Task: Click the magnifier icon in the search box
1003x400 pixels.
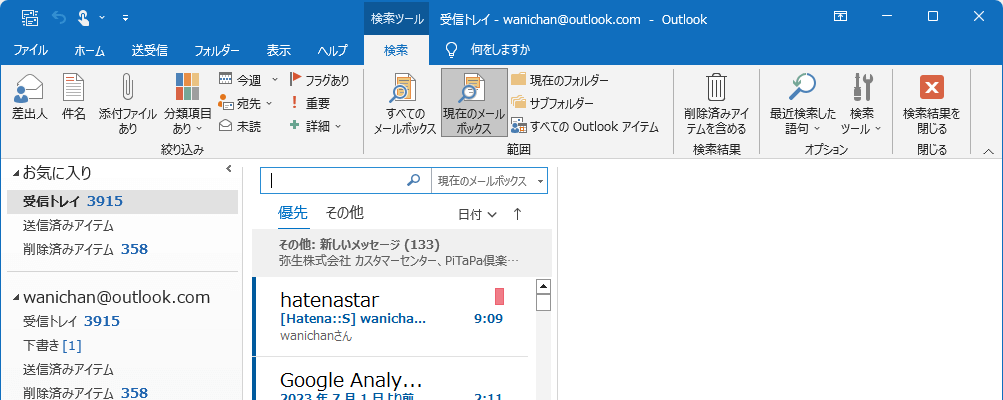Action: [414, 180]
